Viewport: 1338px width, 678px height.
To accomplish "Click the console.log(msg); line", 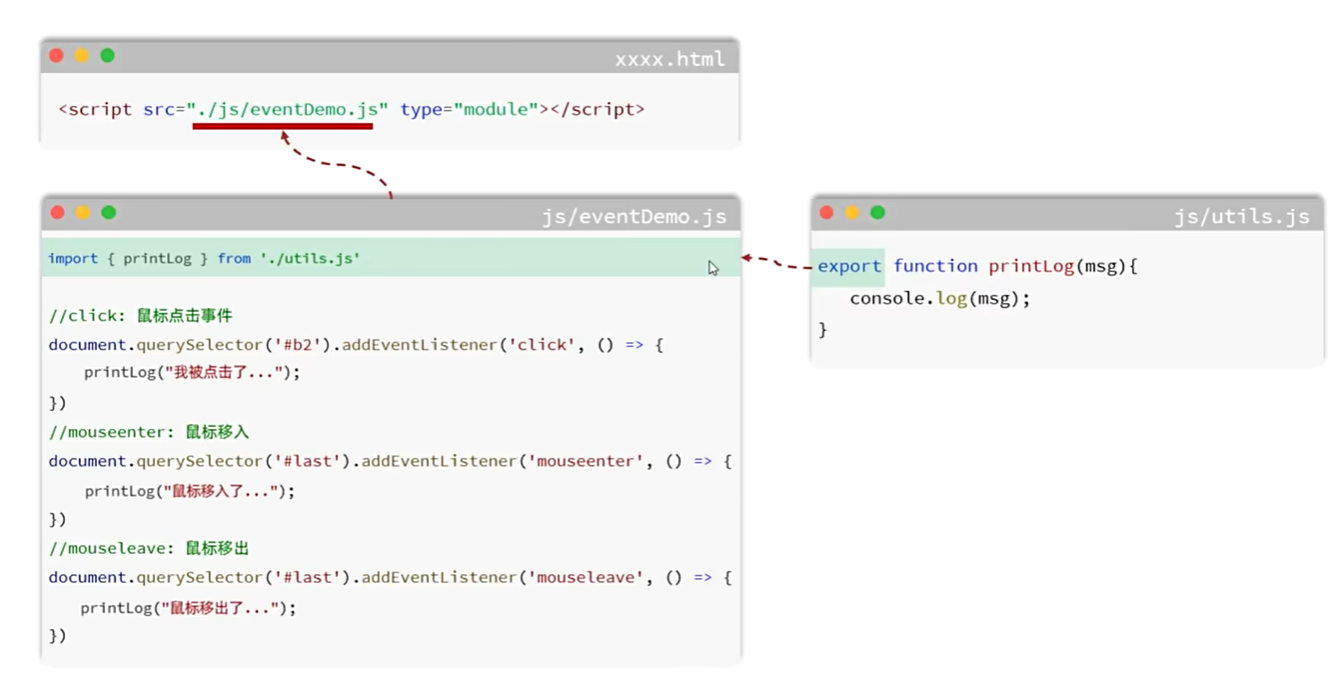I will click(x=940, y=298).
